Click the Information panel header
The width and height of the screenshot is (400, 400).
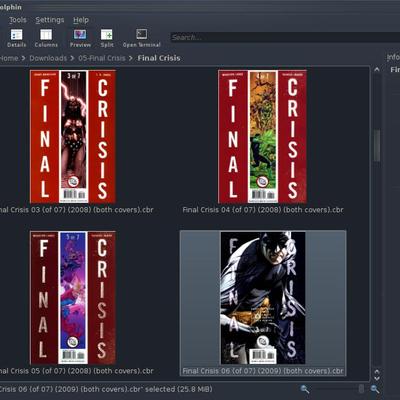pyautogui.click(x=393, y=57)
